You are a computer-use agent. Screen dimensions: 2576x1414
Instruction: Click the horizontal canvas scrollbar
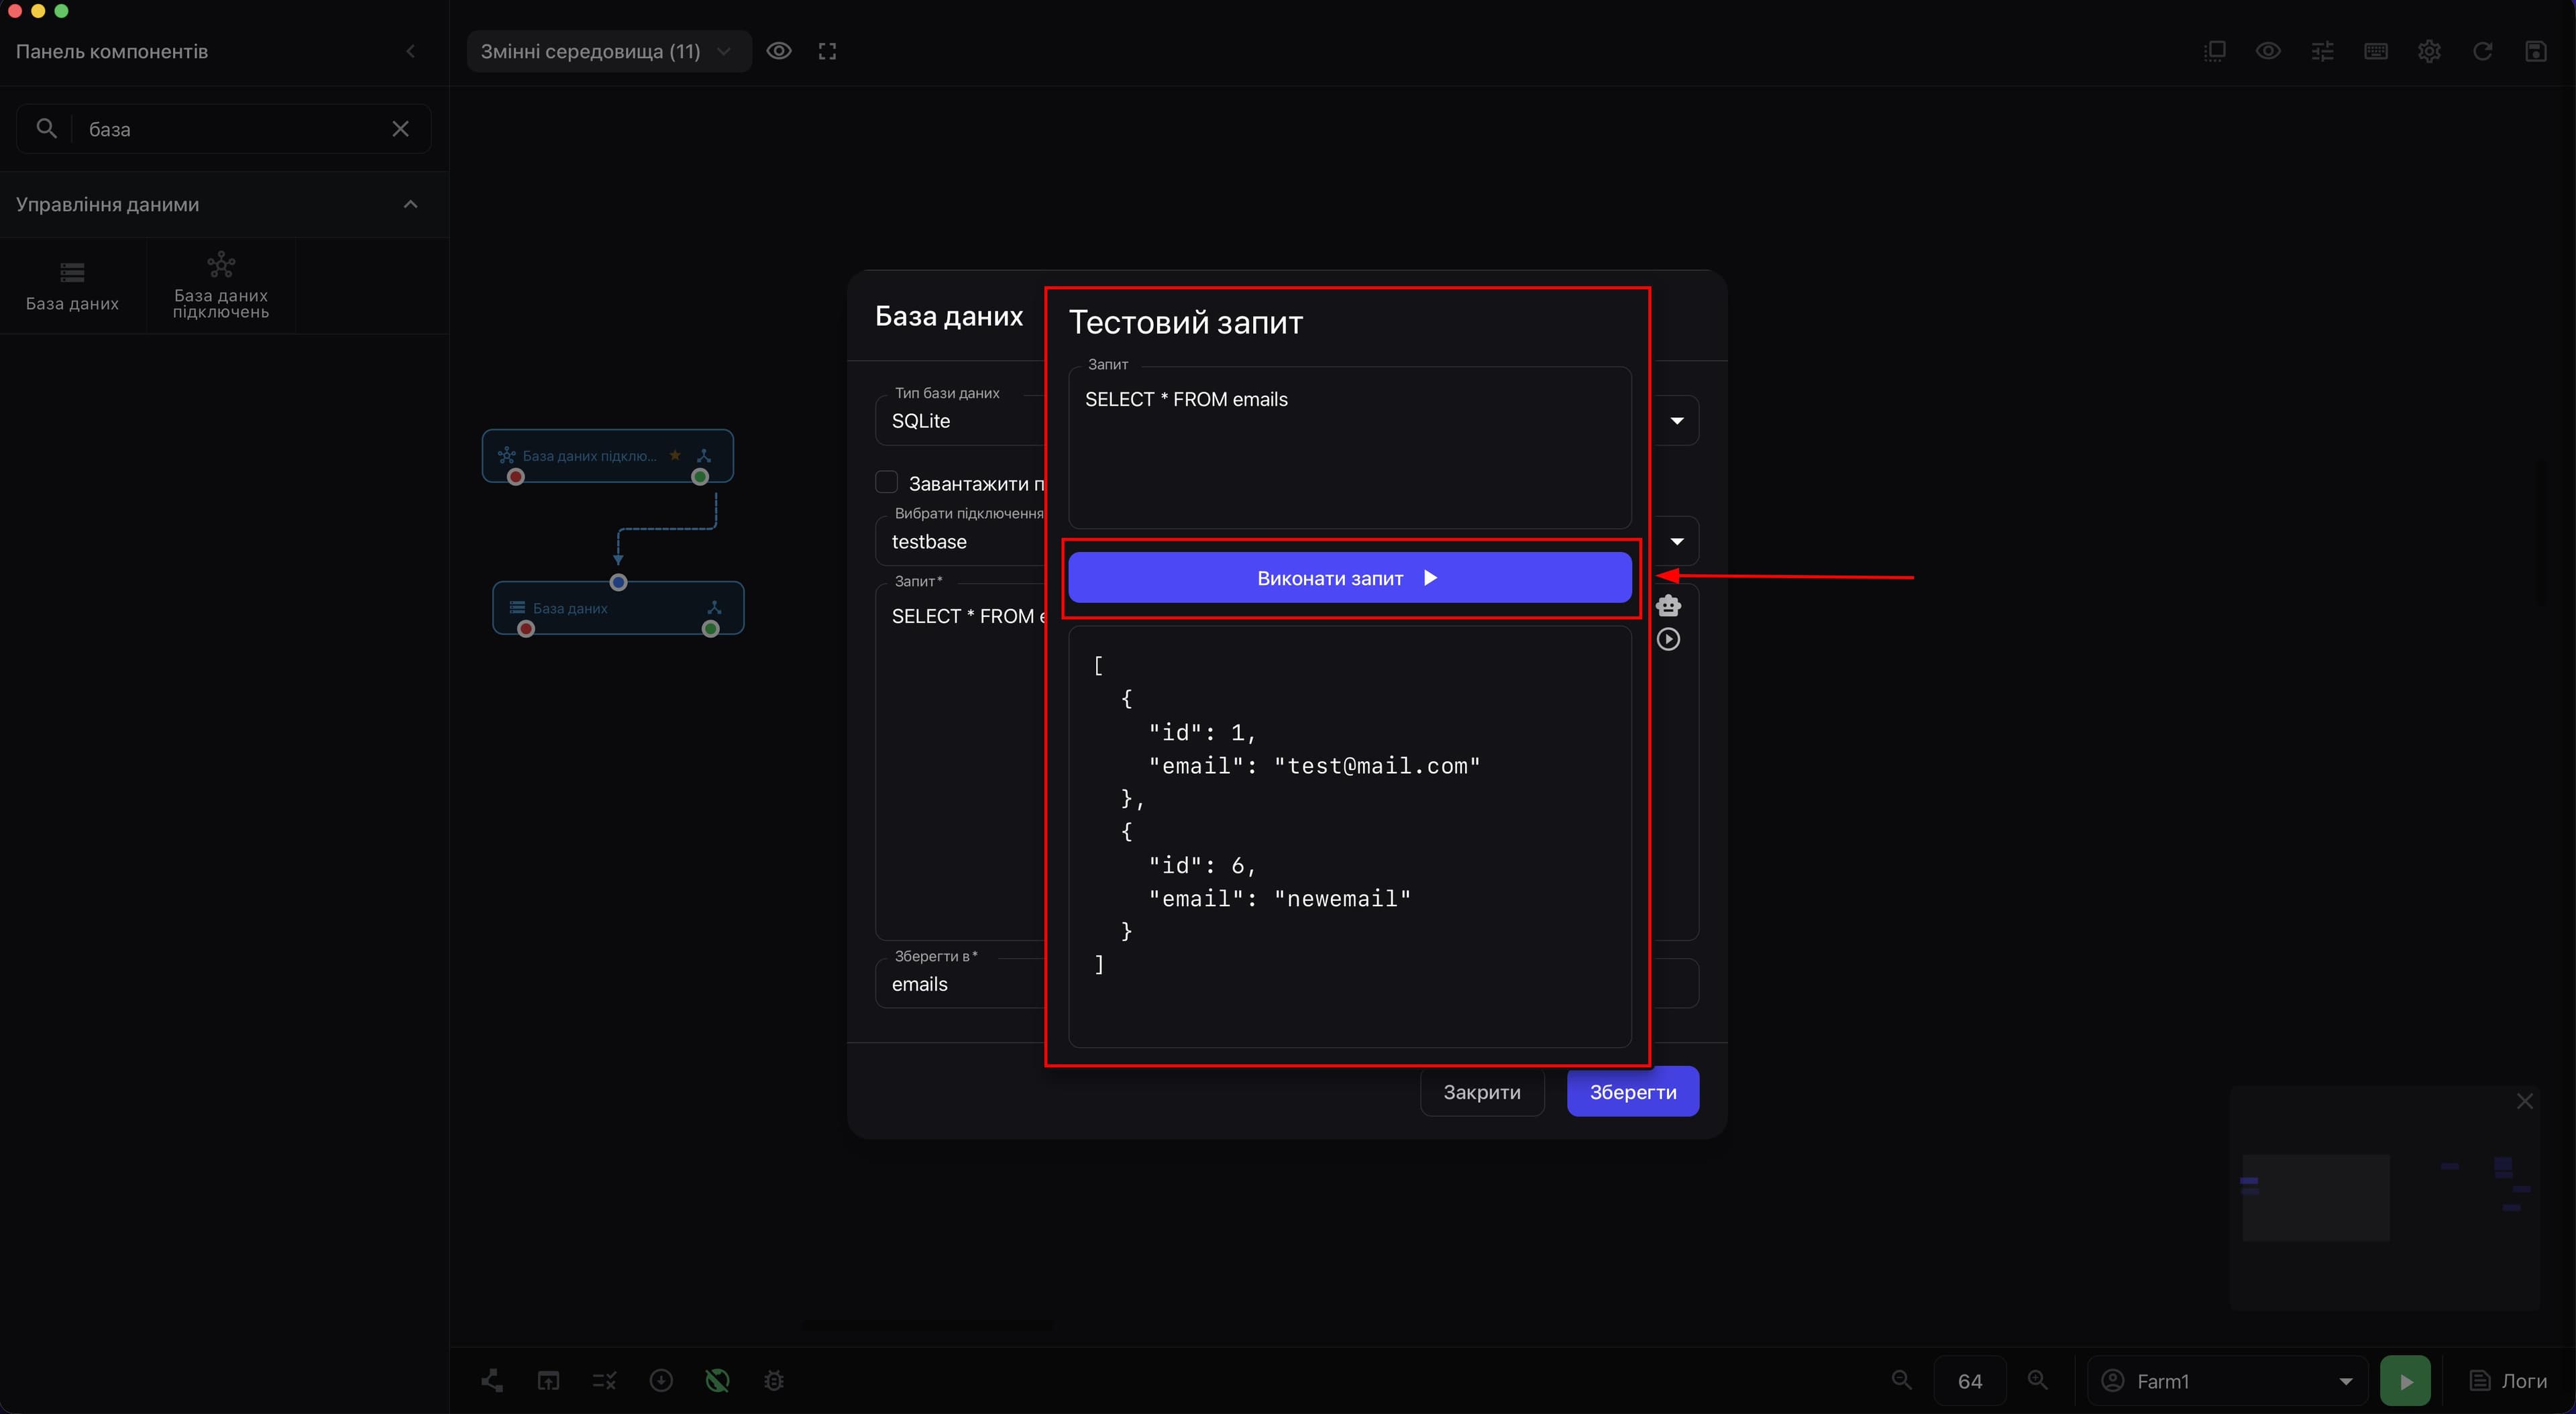click(927, 1325)
